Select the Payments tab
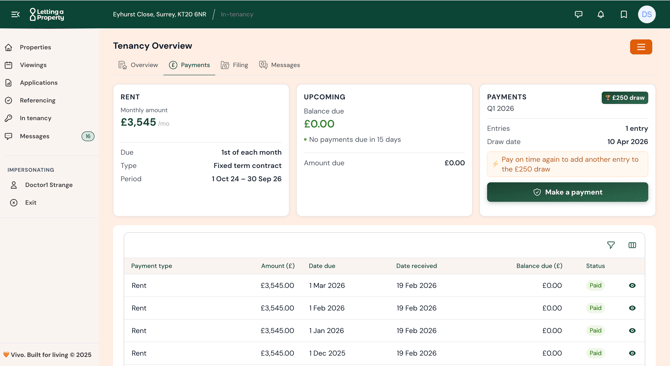 tap(189, 65)
